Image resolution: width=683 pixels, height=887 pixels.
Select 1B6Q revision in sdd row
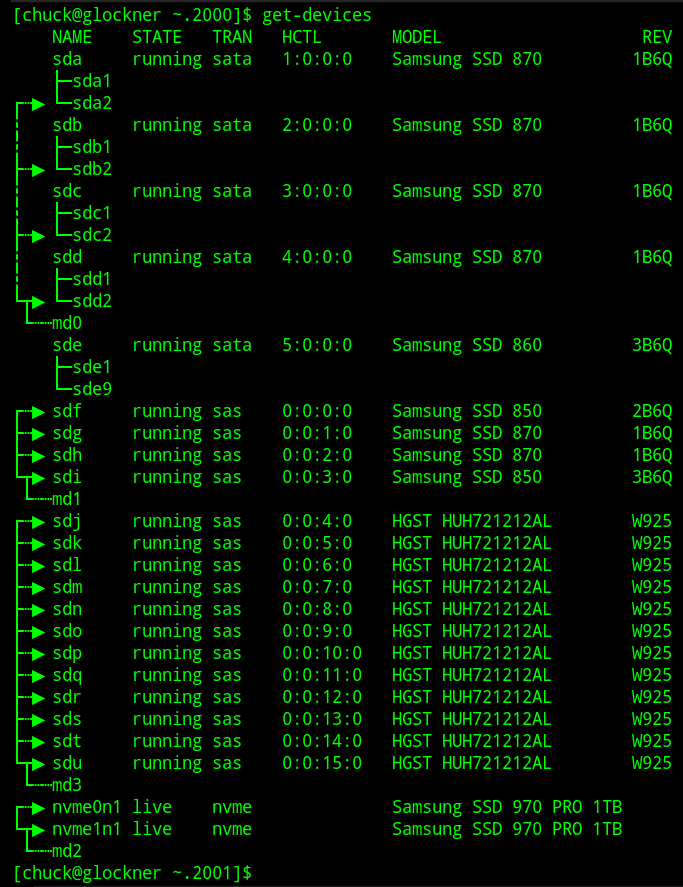pyautogui.click(x=652, y=257)
